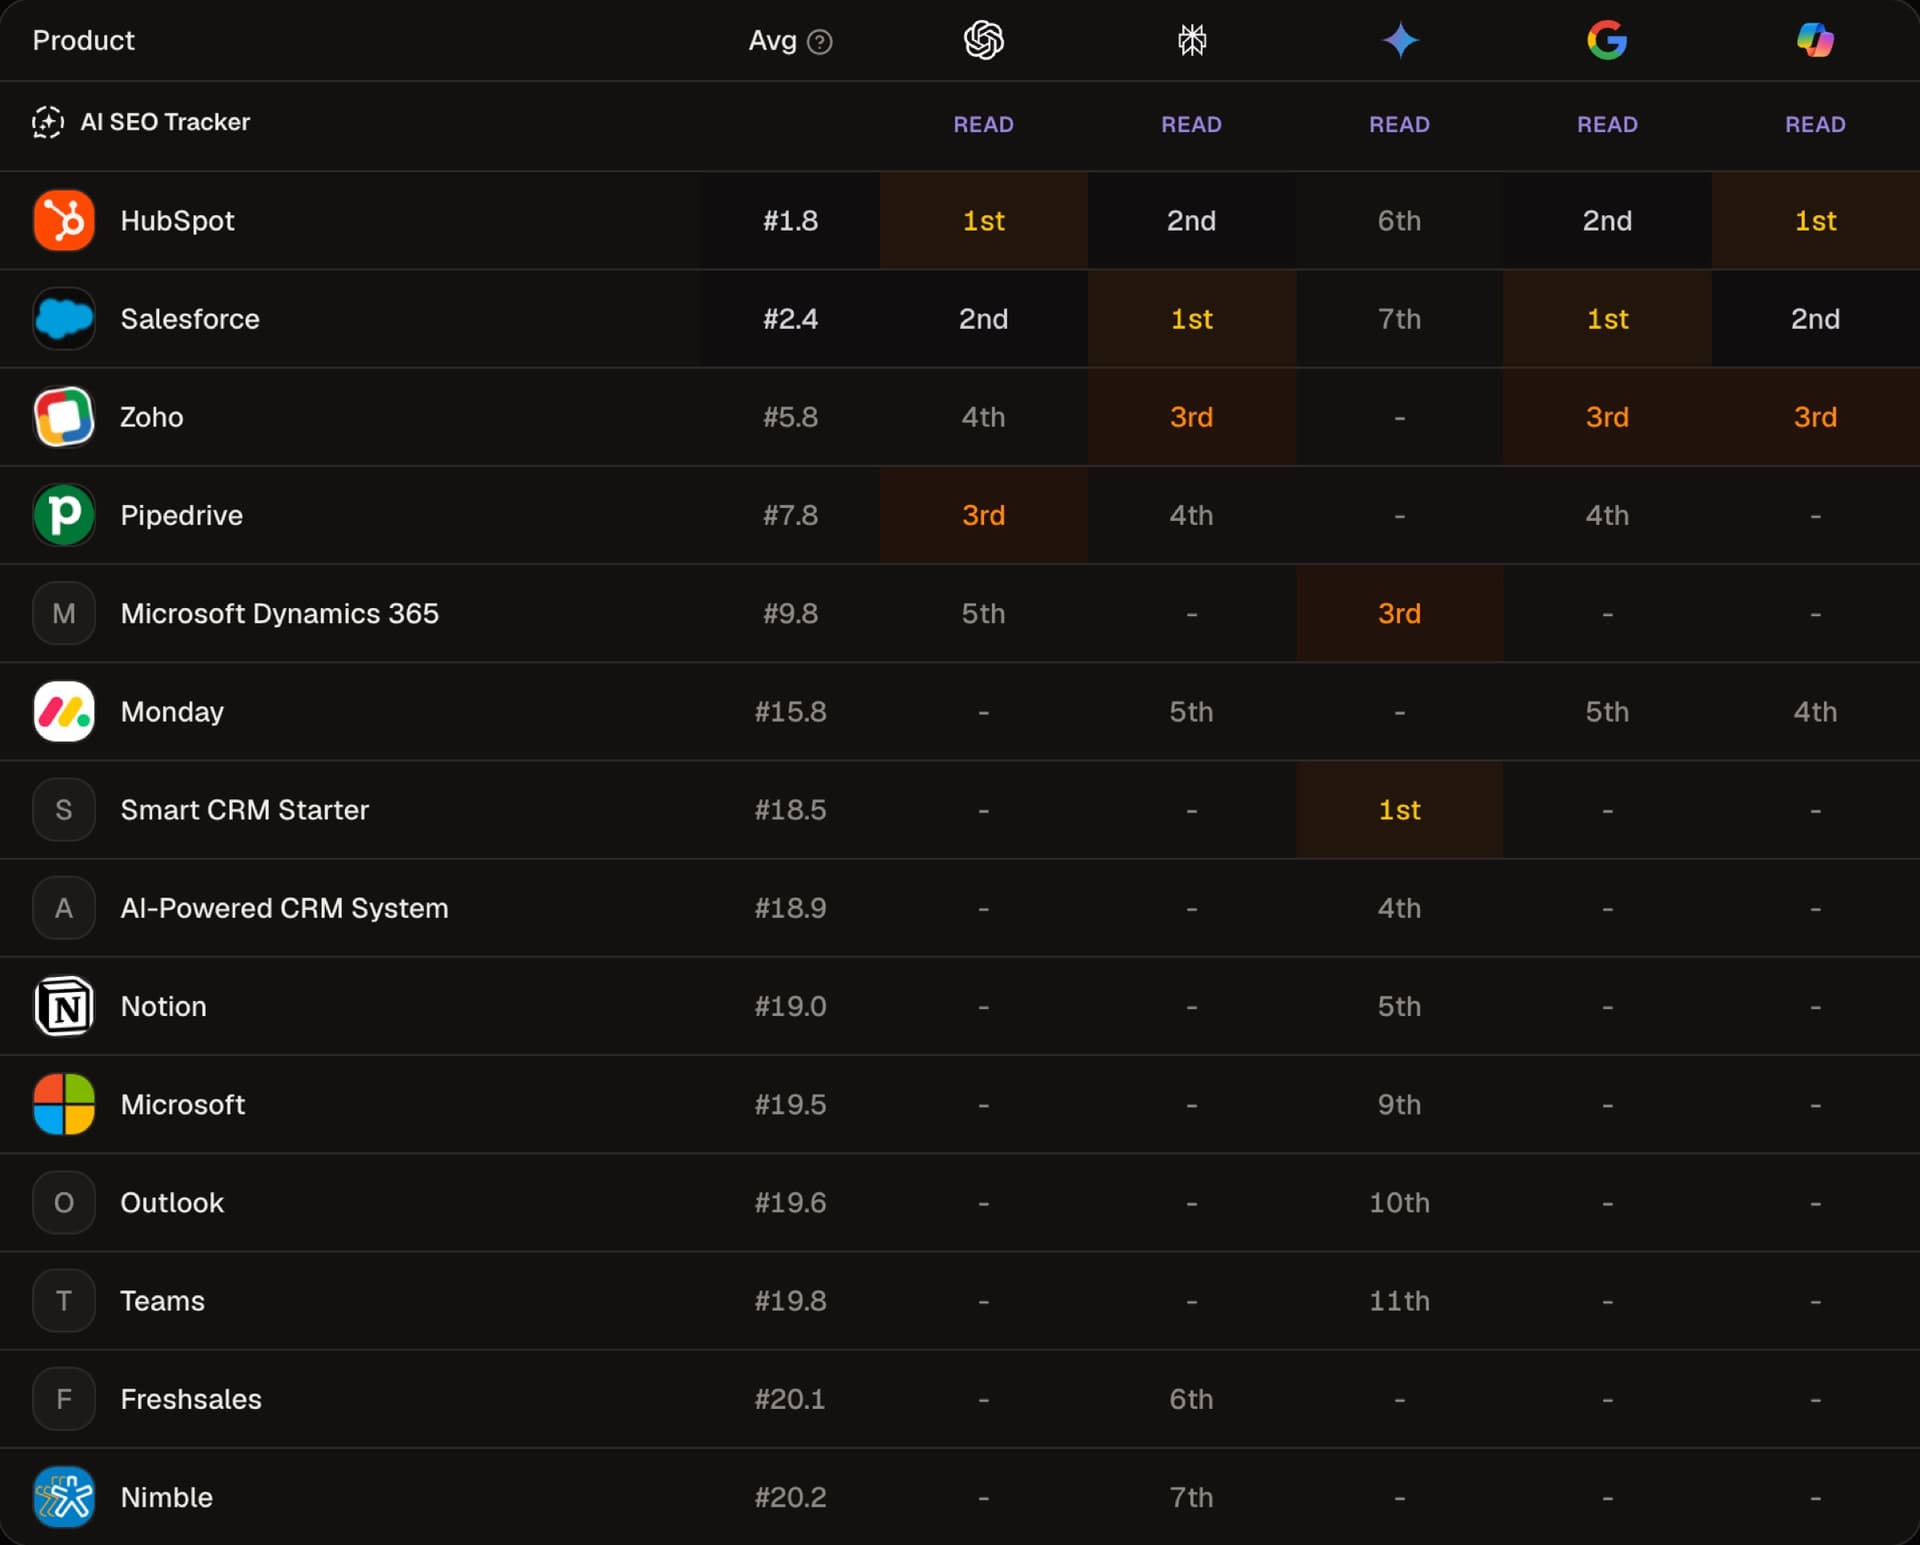1920x1545 pixels.
Task: Select Microsoft Dynamics 365 product name
Action: (x=279, y=613)
